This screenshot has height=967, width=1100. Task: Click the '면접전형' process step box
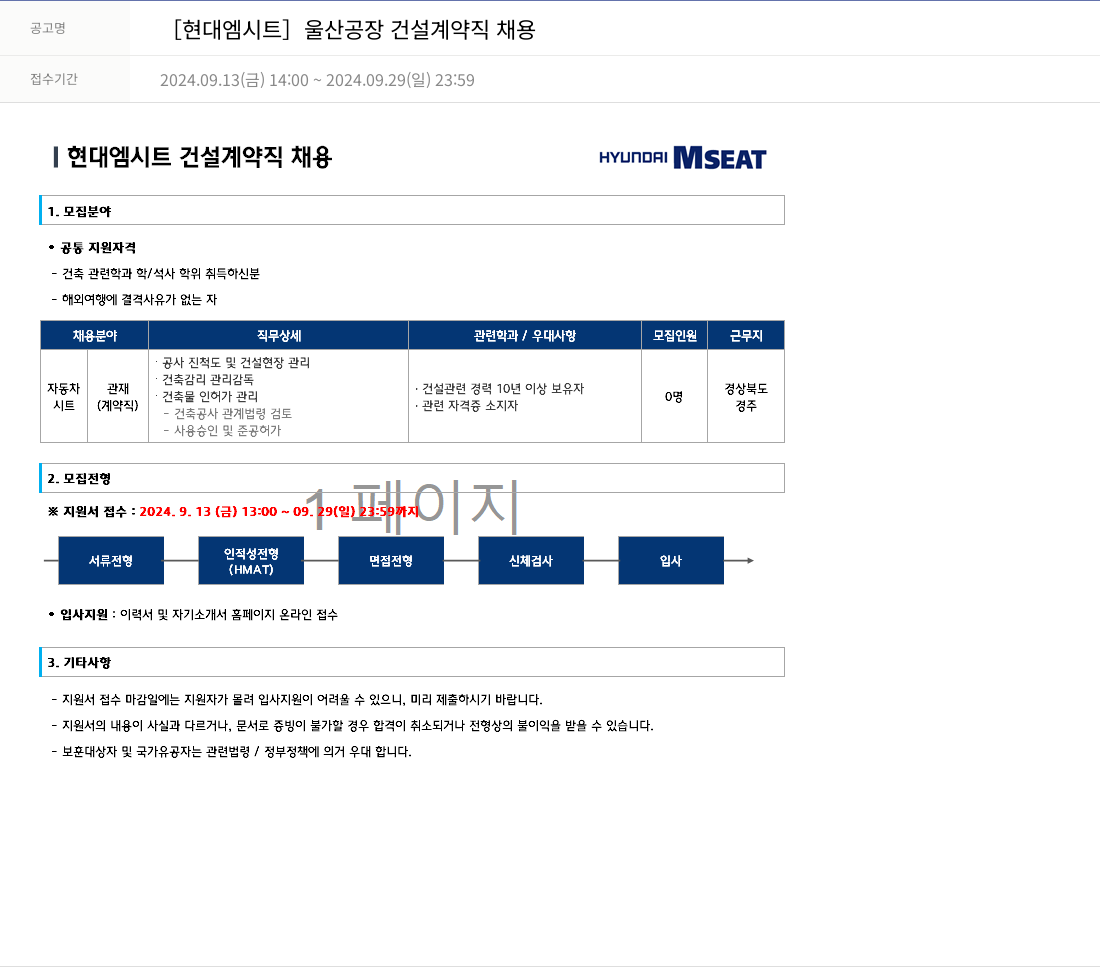click(x=391, y=561)
